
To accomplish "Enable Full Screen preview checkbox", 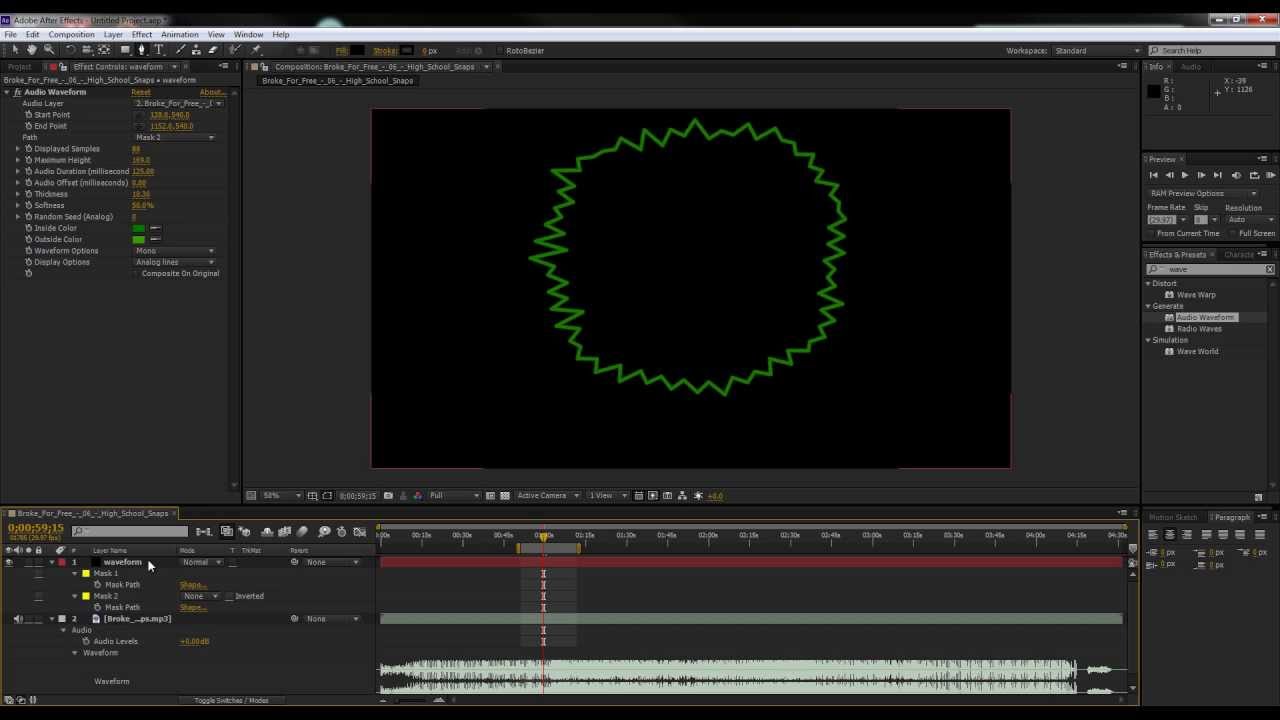I will tap(1233, 233).
